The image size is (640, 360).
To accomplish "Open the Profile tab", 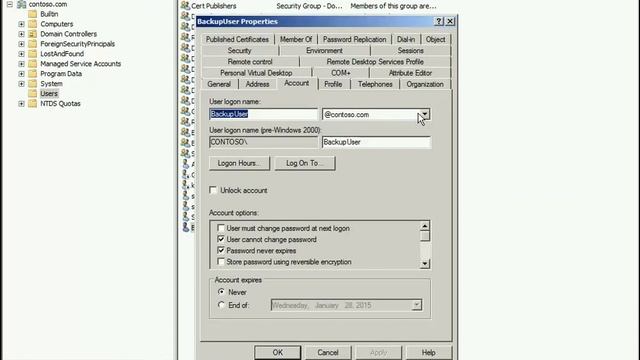I will click(x=333, y=84).
